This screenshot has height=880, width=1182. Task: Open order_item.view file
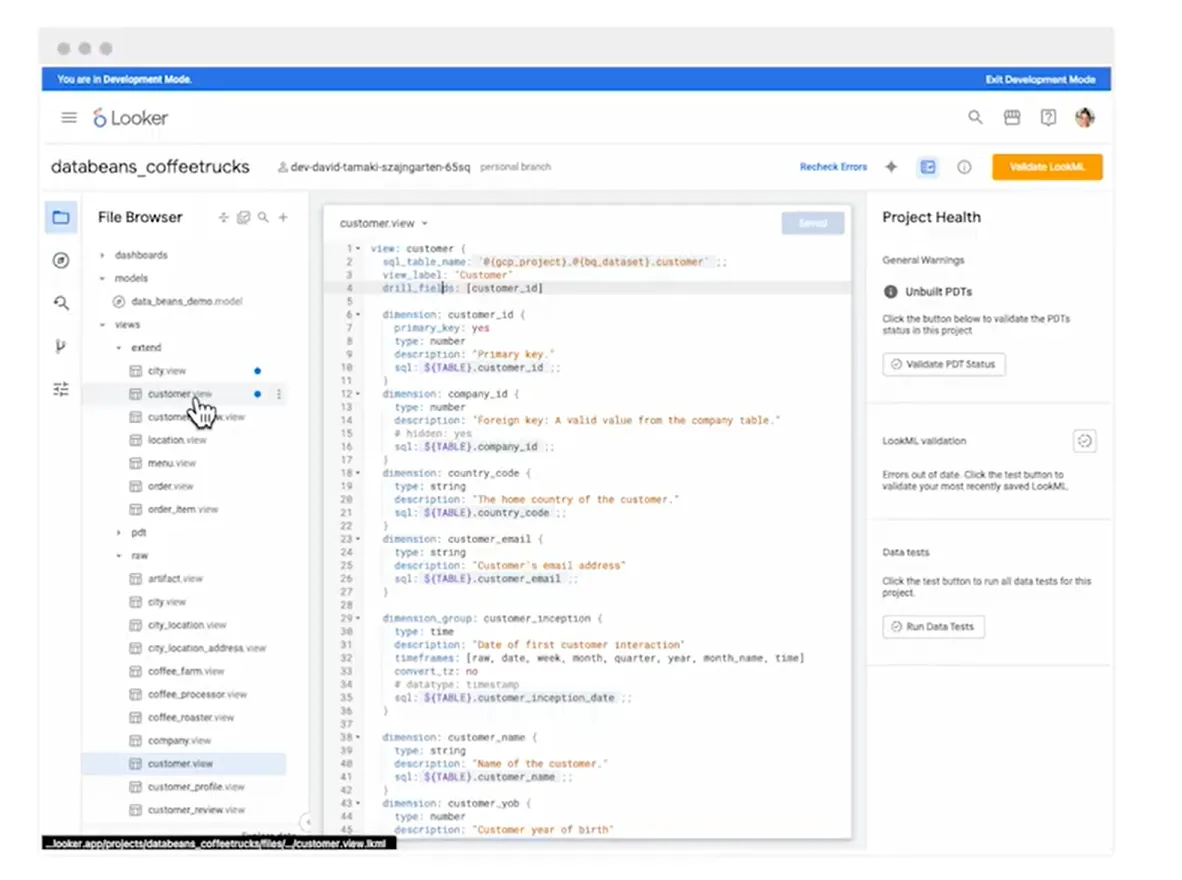183,510
